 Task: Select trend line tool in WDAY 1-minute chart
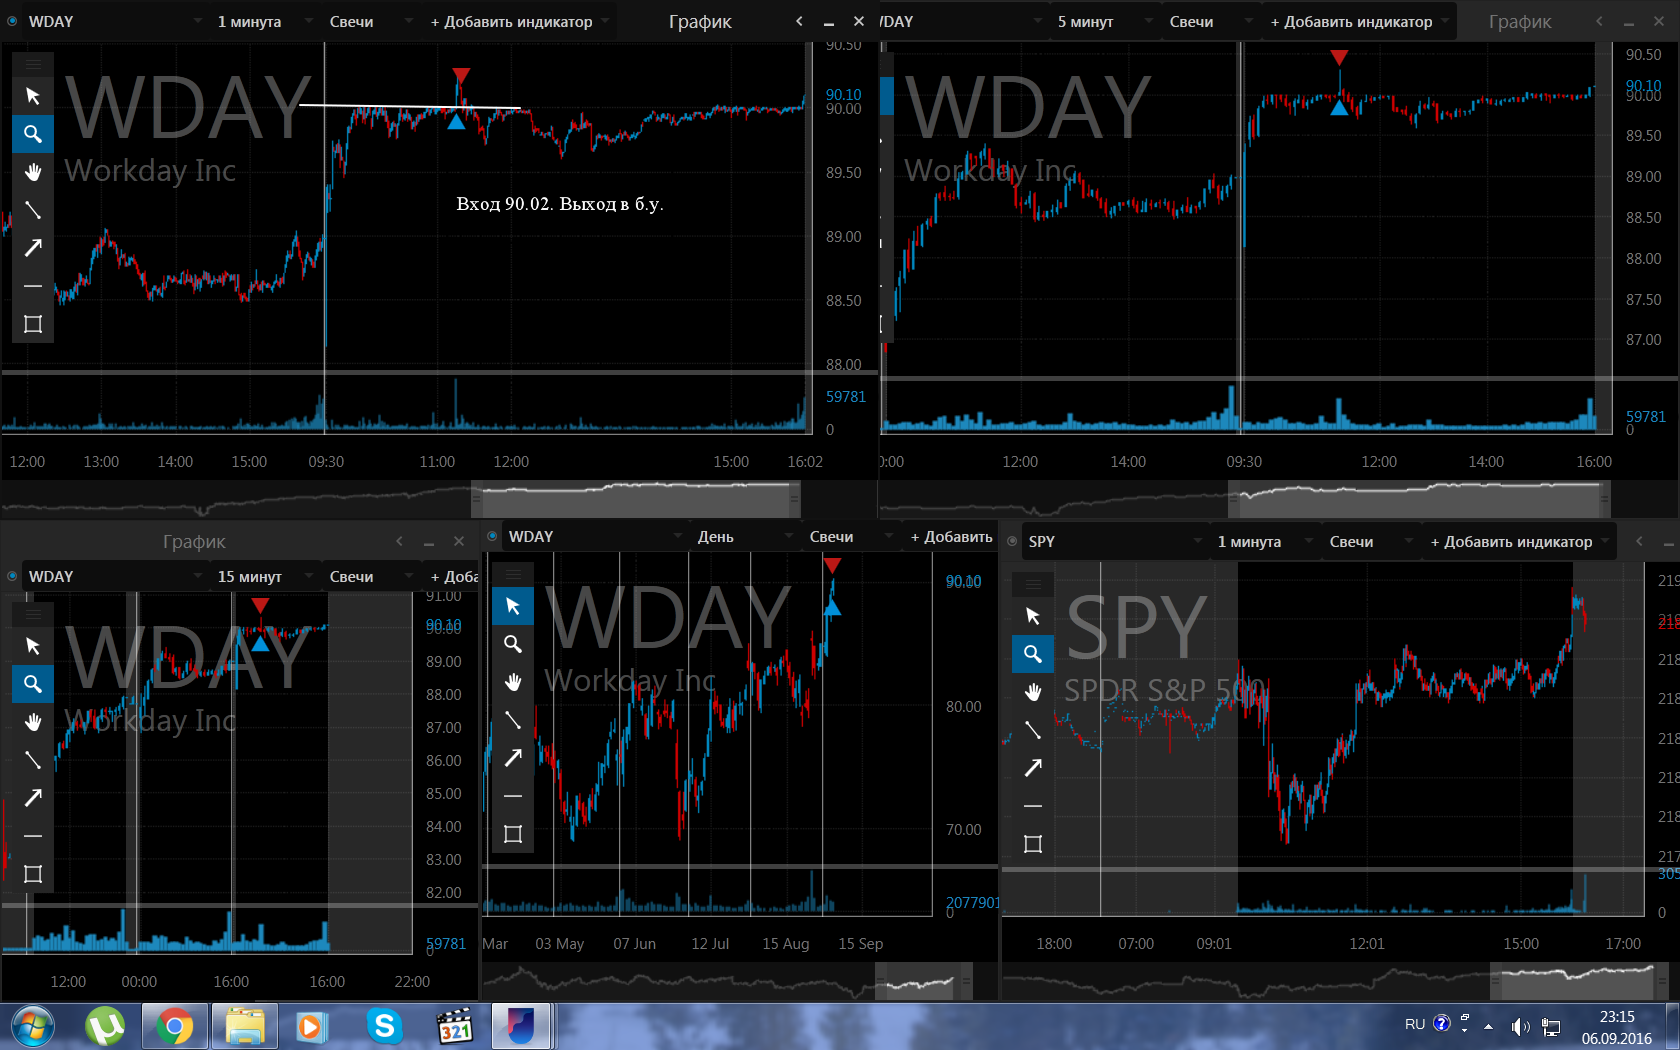[x=33, y=210]
